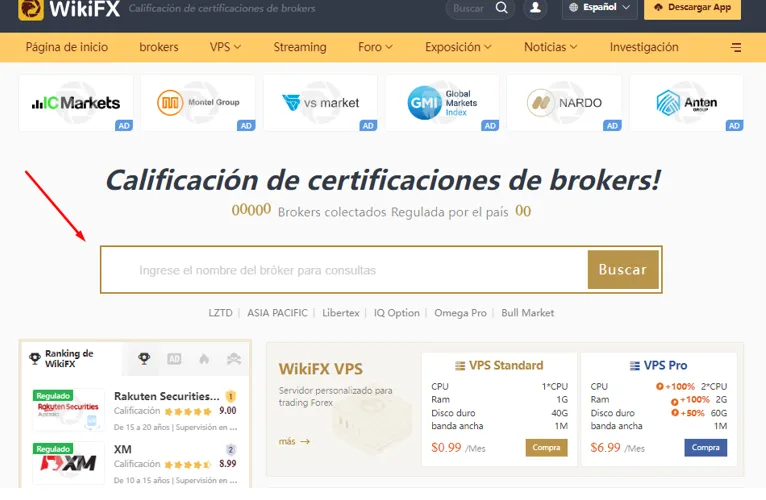Click Compra for VPS Pro

[705, 447]
